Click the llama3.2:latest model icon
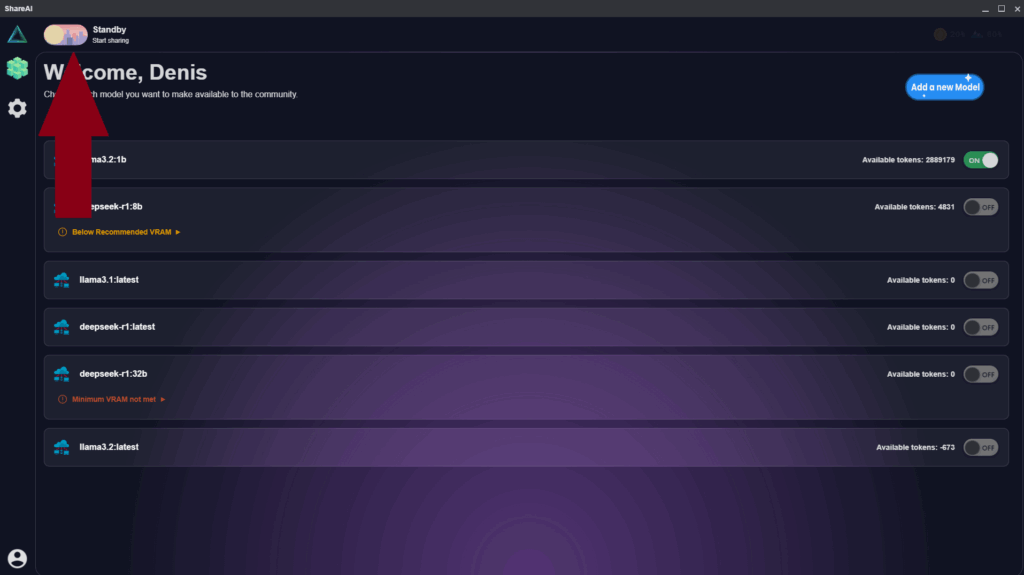This screenshot has height=575, width=1024. (61, 448)
